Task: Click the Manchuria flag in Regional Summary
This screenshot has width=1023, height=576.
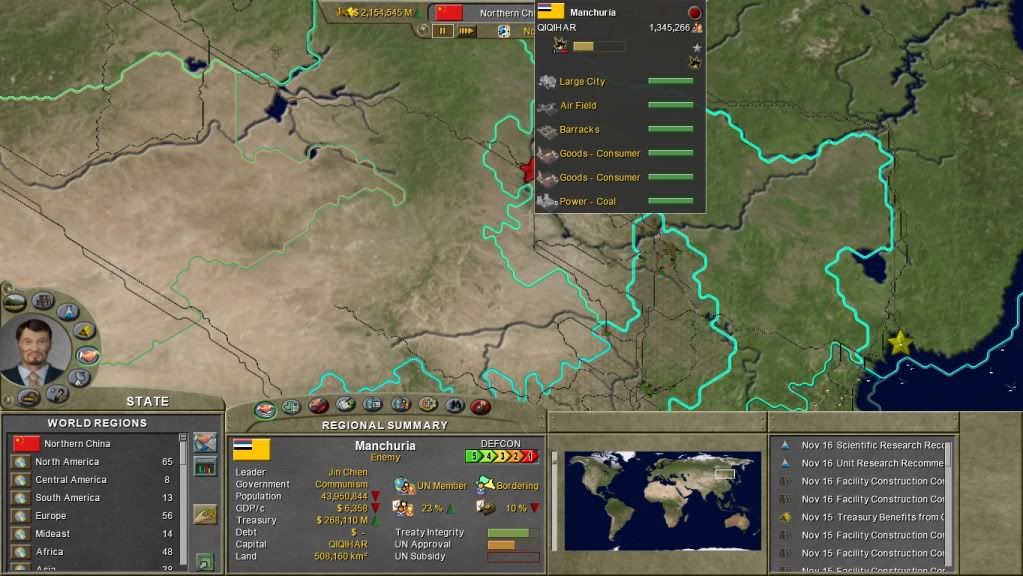Action: point(251,449)
